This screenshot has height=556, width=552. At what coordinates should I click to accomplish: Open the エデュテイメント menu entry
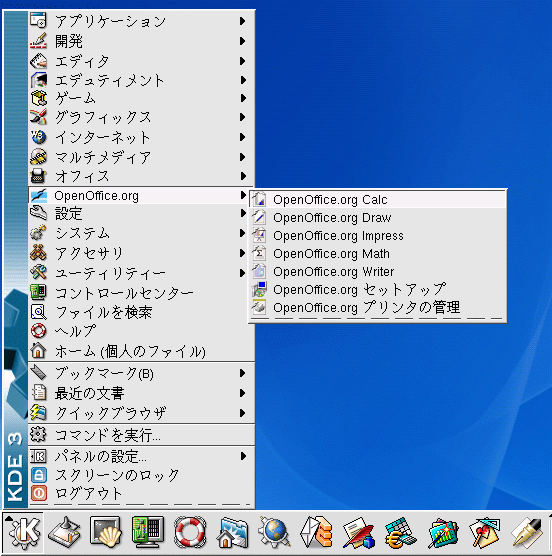coord(141,80)
